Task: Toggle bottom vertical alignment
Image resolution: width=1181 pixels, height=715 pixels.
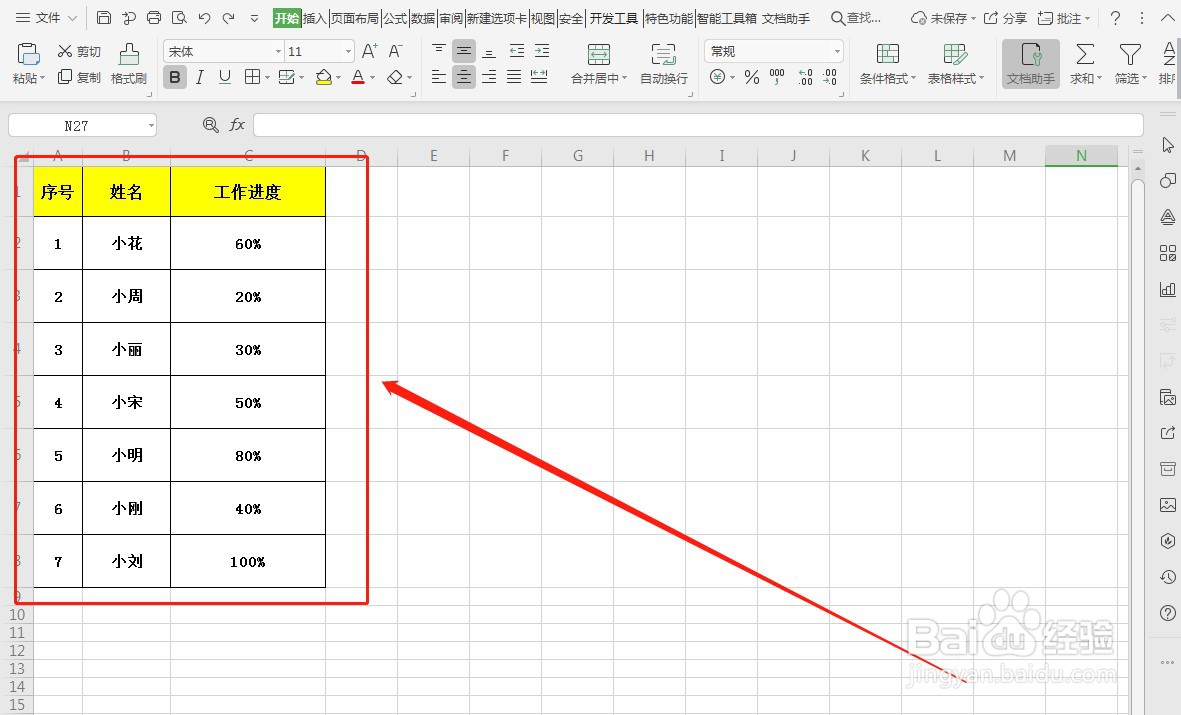Action: coord(489,51)
